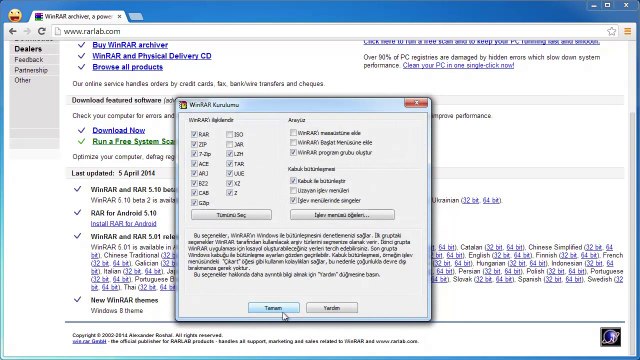Enable Uzayan işlev menüleri checkbox
This screenshot has width=640, height=360.
pos(293,191)
